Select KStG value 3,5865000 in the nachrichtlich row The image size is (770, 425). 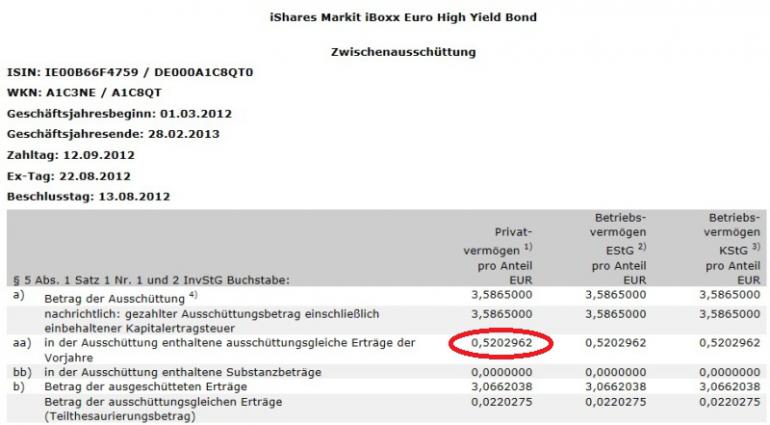(730, 314)
